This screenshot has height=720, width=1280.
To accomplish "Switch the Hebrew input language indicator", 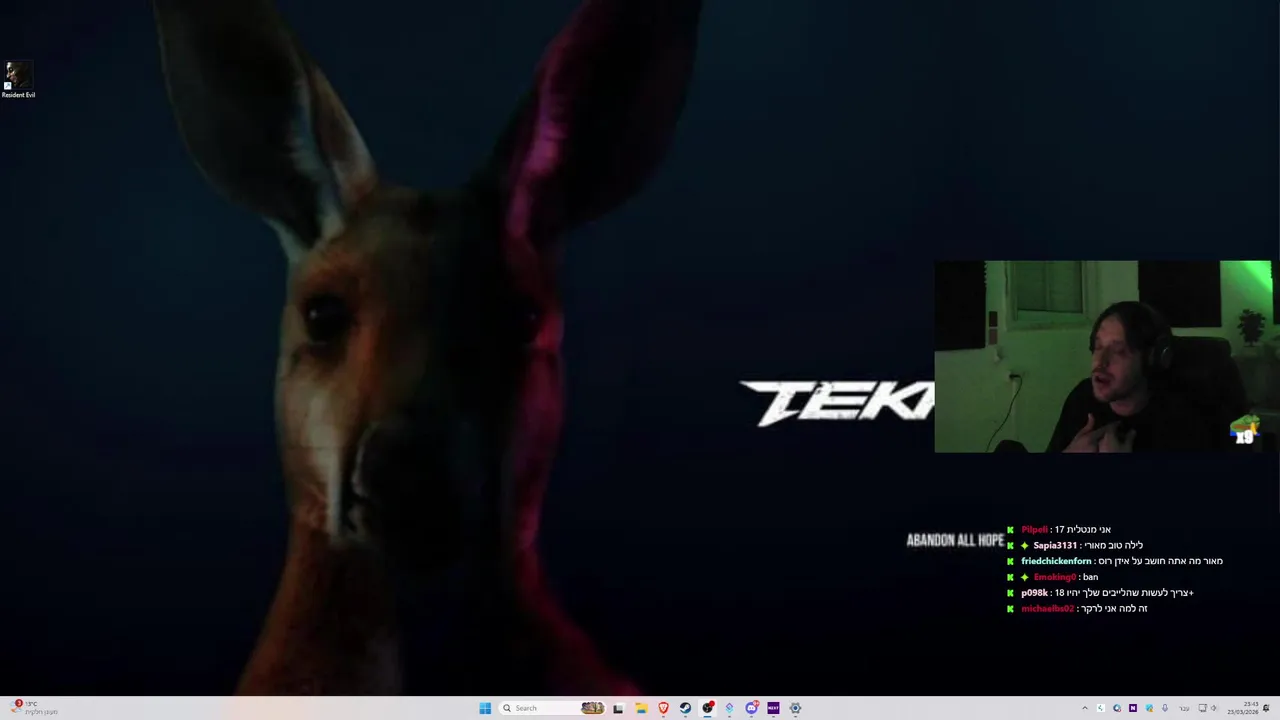I will click(1185, 708).
